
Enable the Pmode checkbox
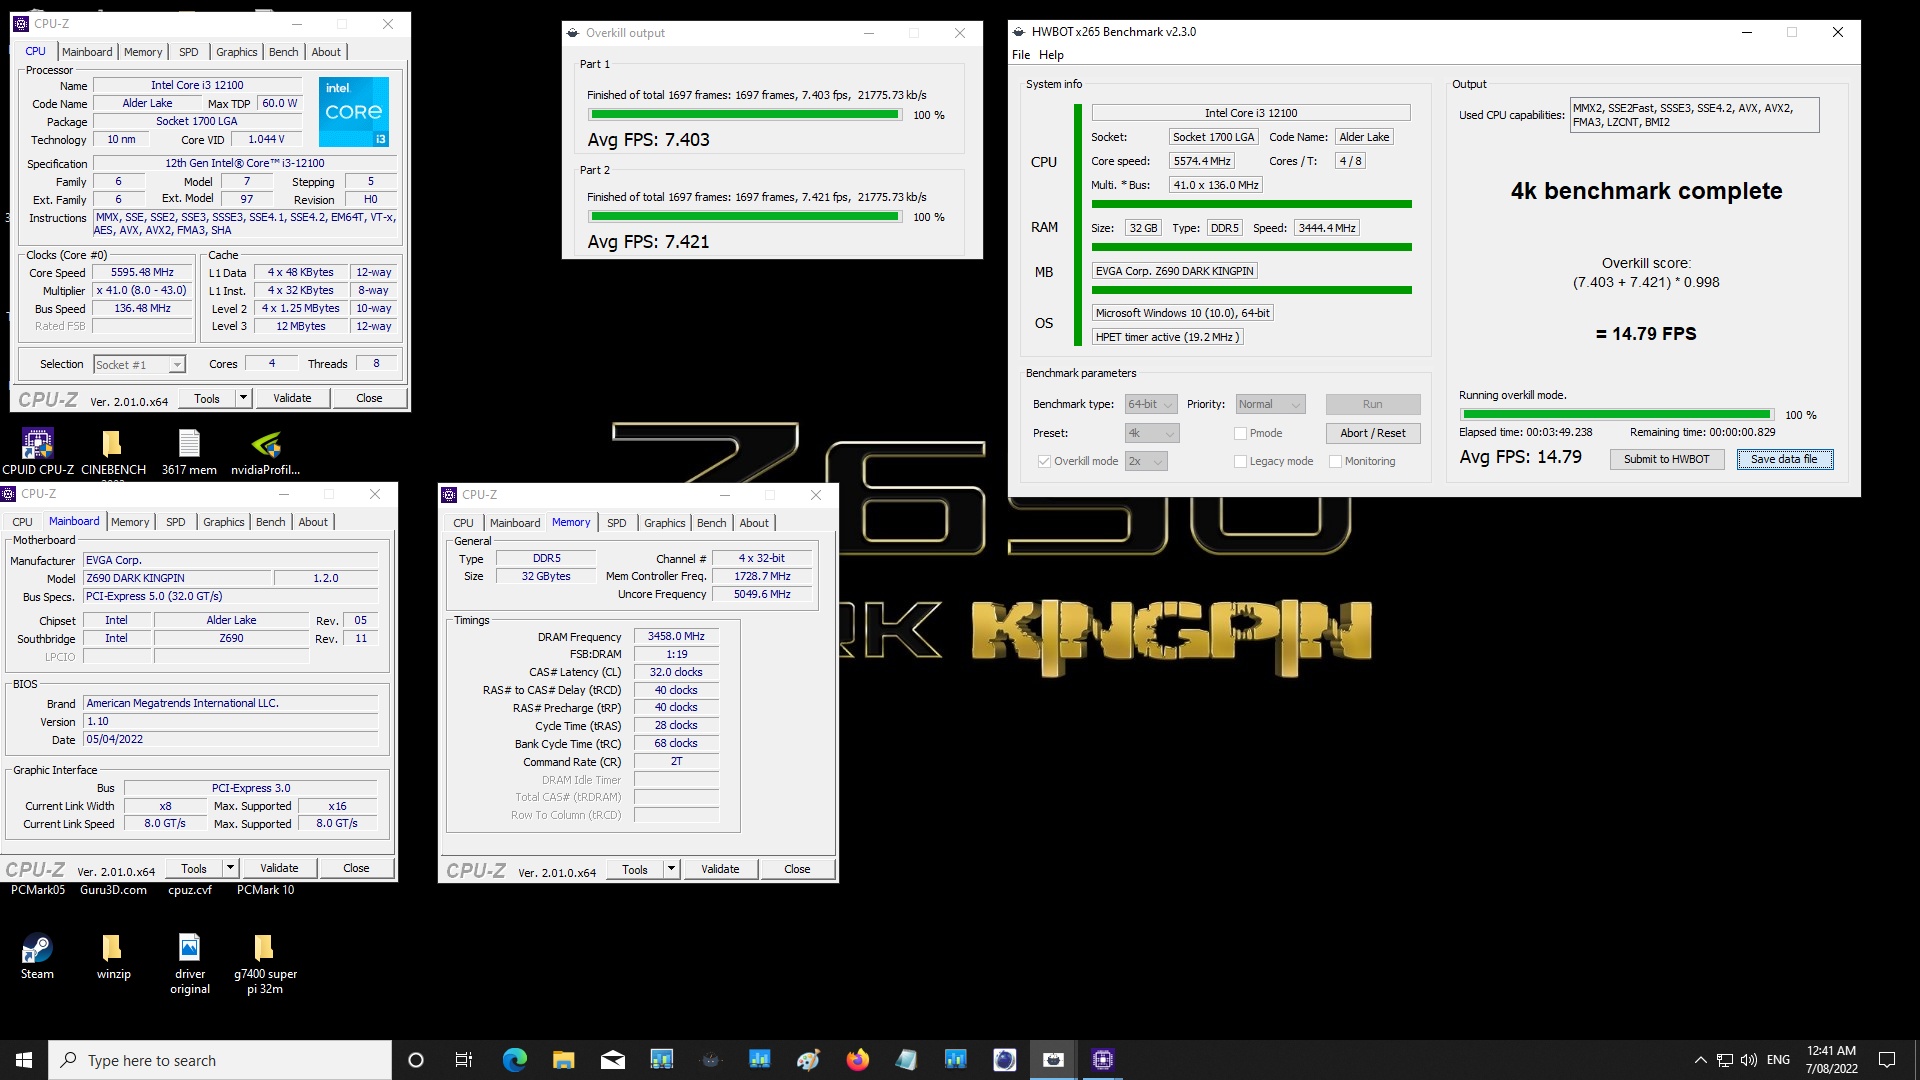tap(1240, 433)
